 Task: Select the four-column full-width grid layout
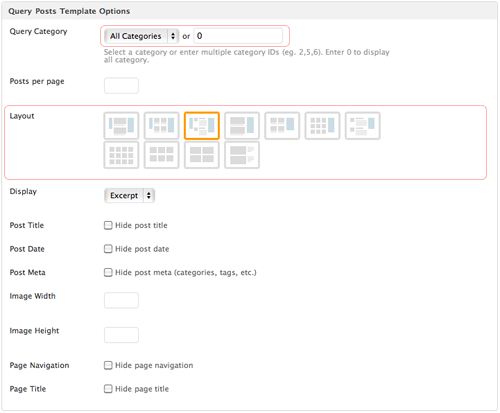121,155
